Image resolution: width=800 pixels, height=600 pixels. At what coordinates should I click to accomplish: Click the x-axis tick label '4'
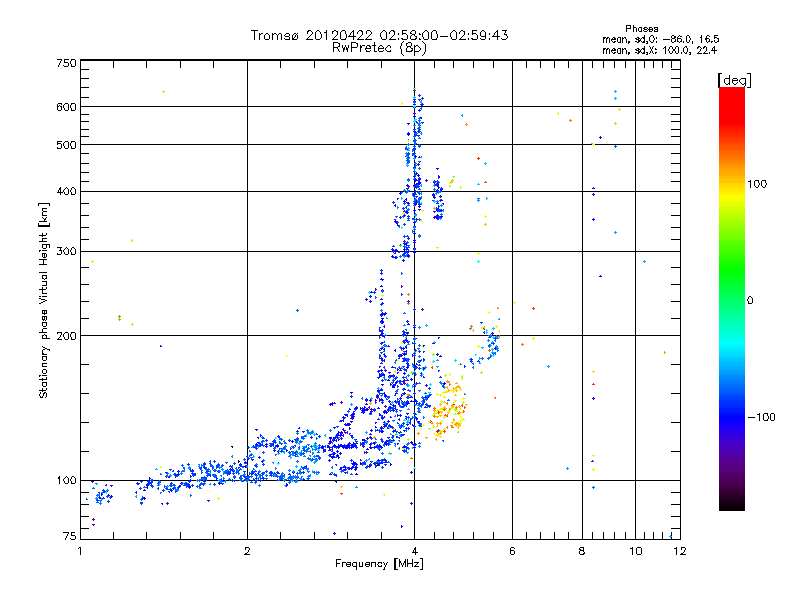(415, 552)
